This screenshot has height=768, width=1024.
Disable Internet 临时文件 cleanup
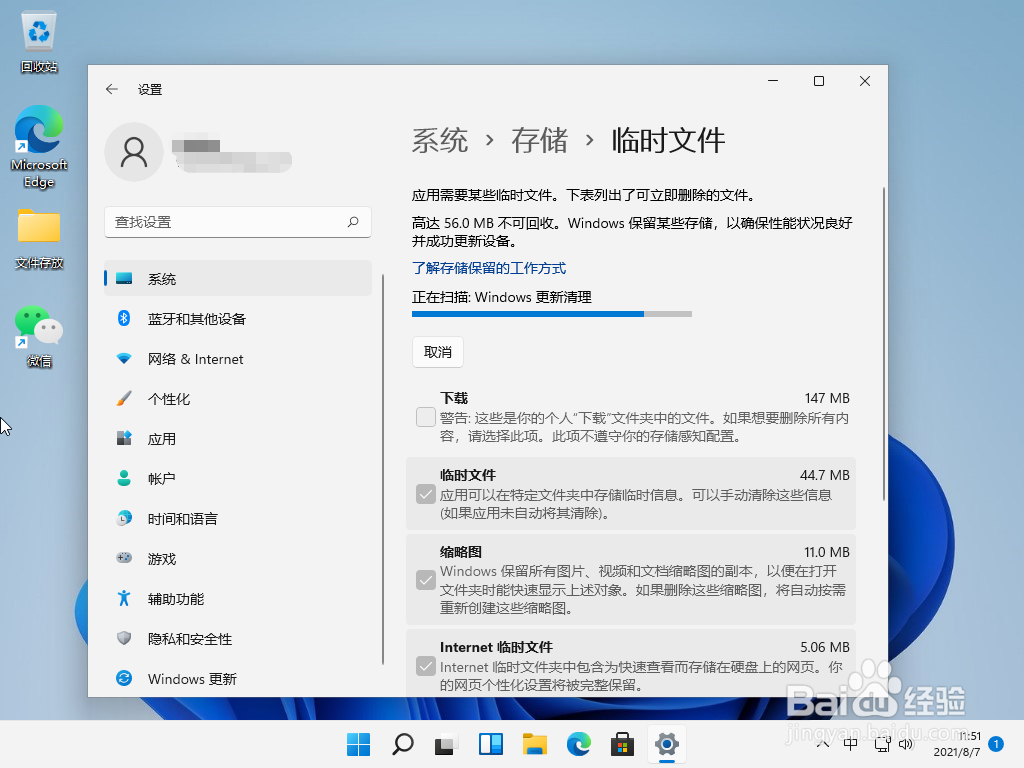point(424,666)
